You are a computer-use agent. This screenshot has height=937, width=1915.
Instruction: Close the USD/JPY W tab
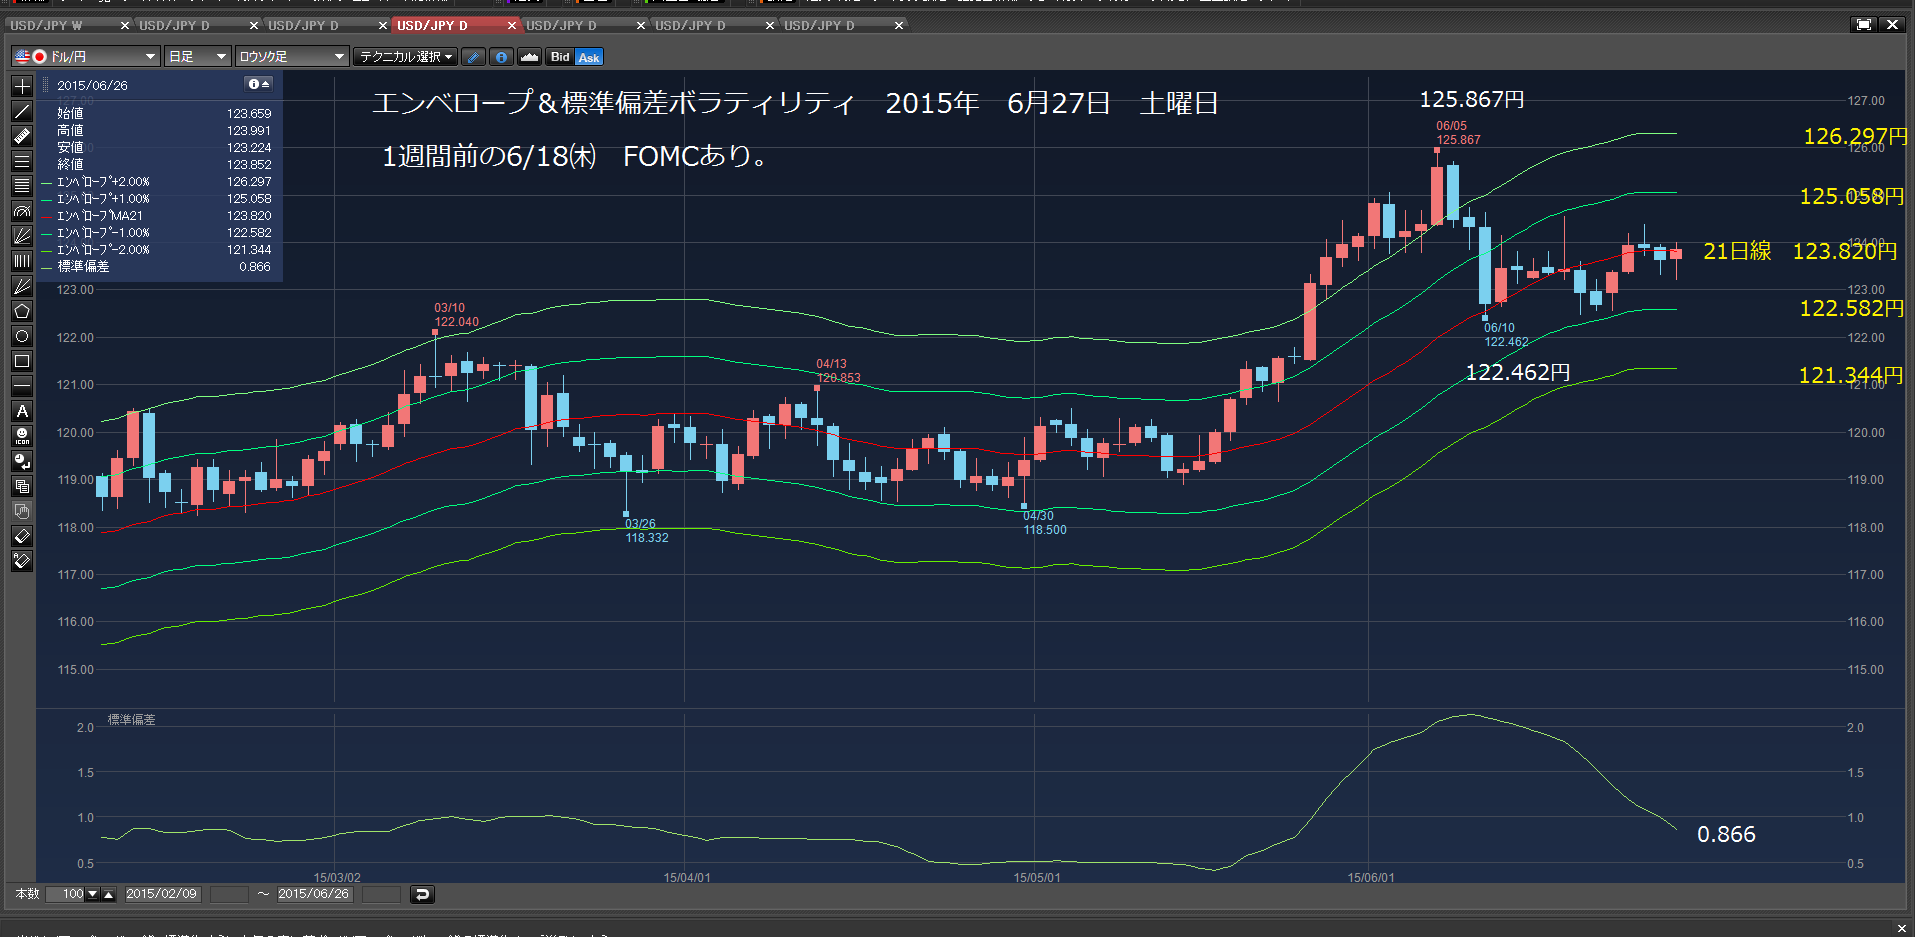pos(124,25)
